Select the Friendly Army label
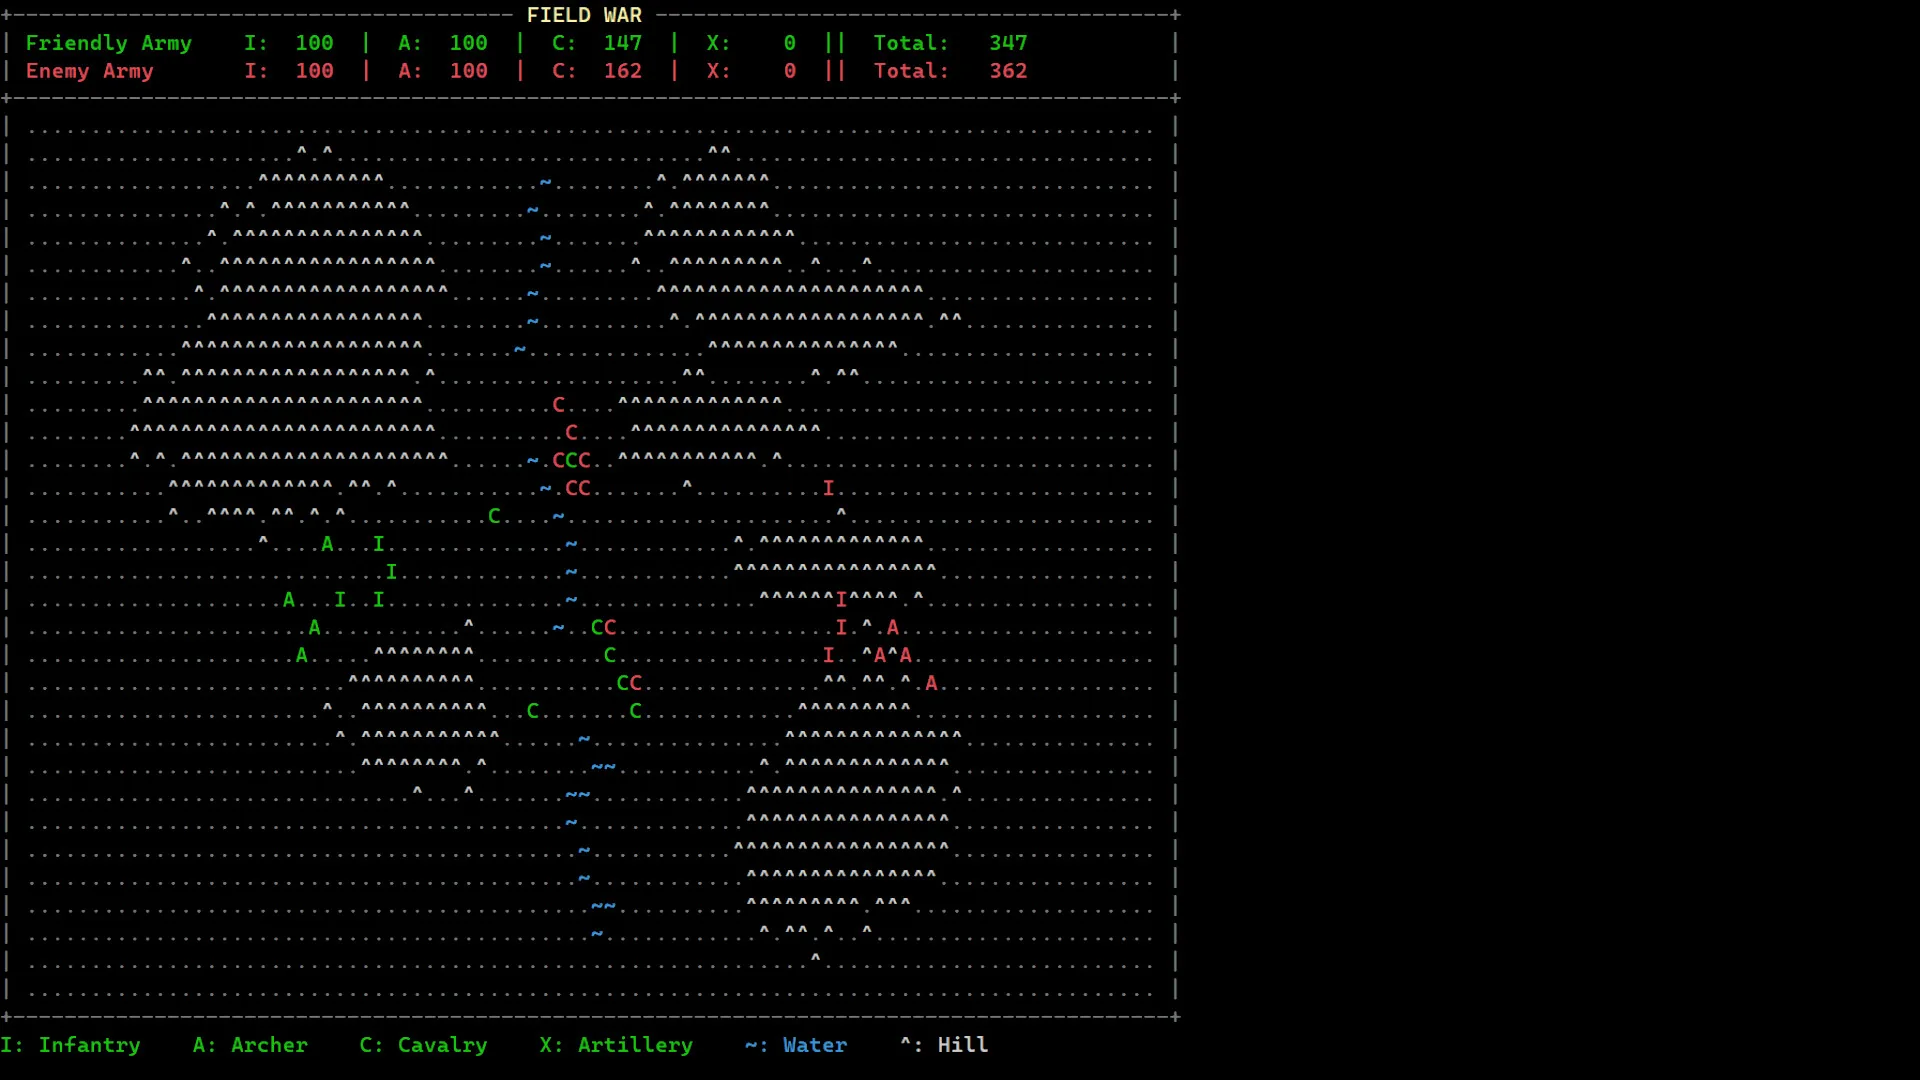This screenshot has height=1080, width=1920. (108, 43)
